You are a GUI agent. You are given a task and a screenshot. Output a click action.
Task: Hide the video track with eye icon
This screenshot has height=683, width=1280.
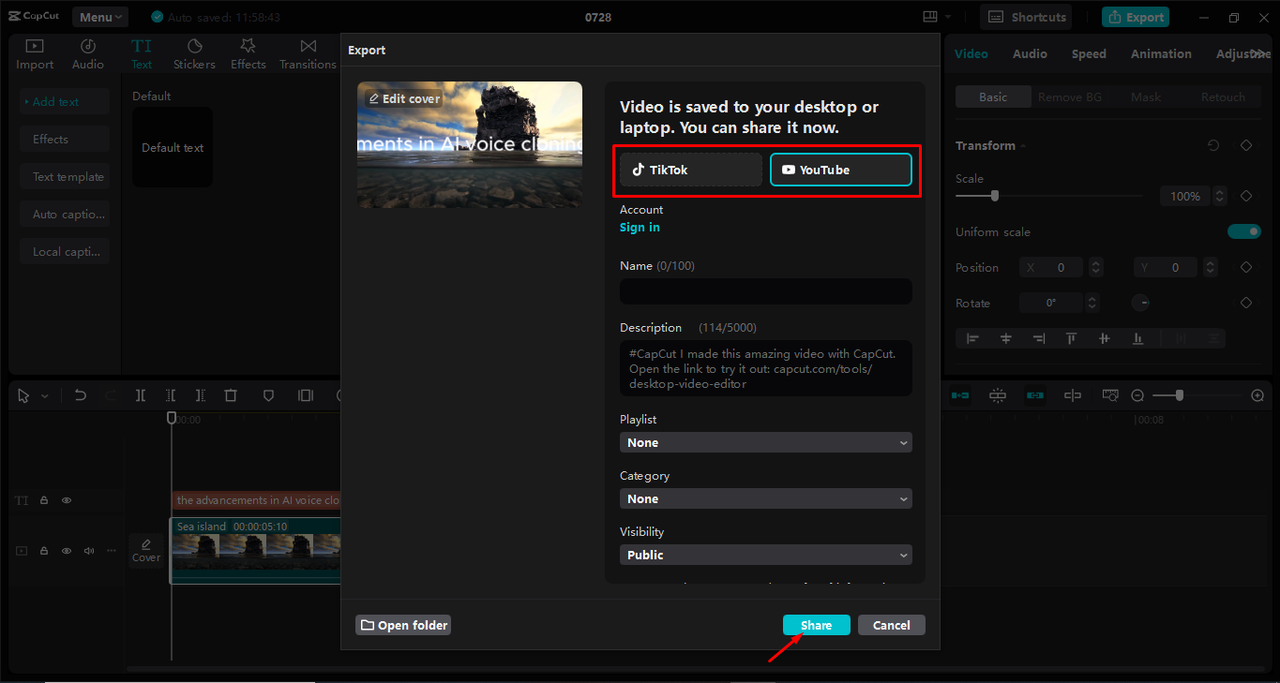coord(67,551)
